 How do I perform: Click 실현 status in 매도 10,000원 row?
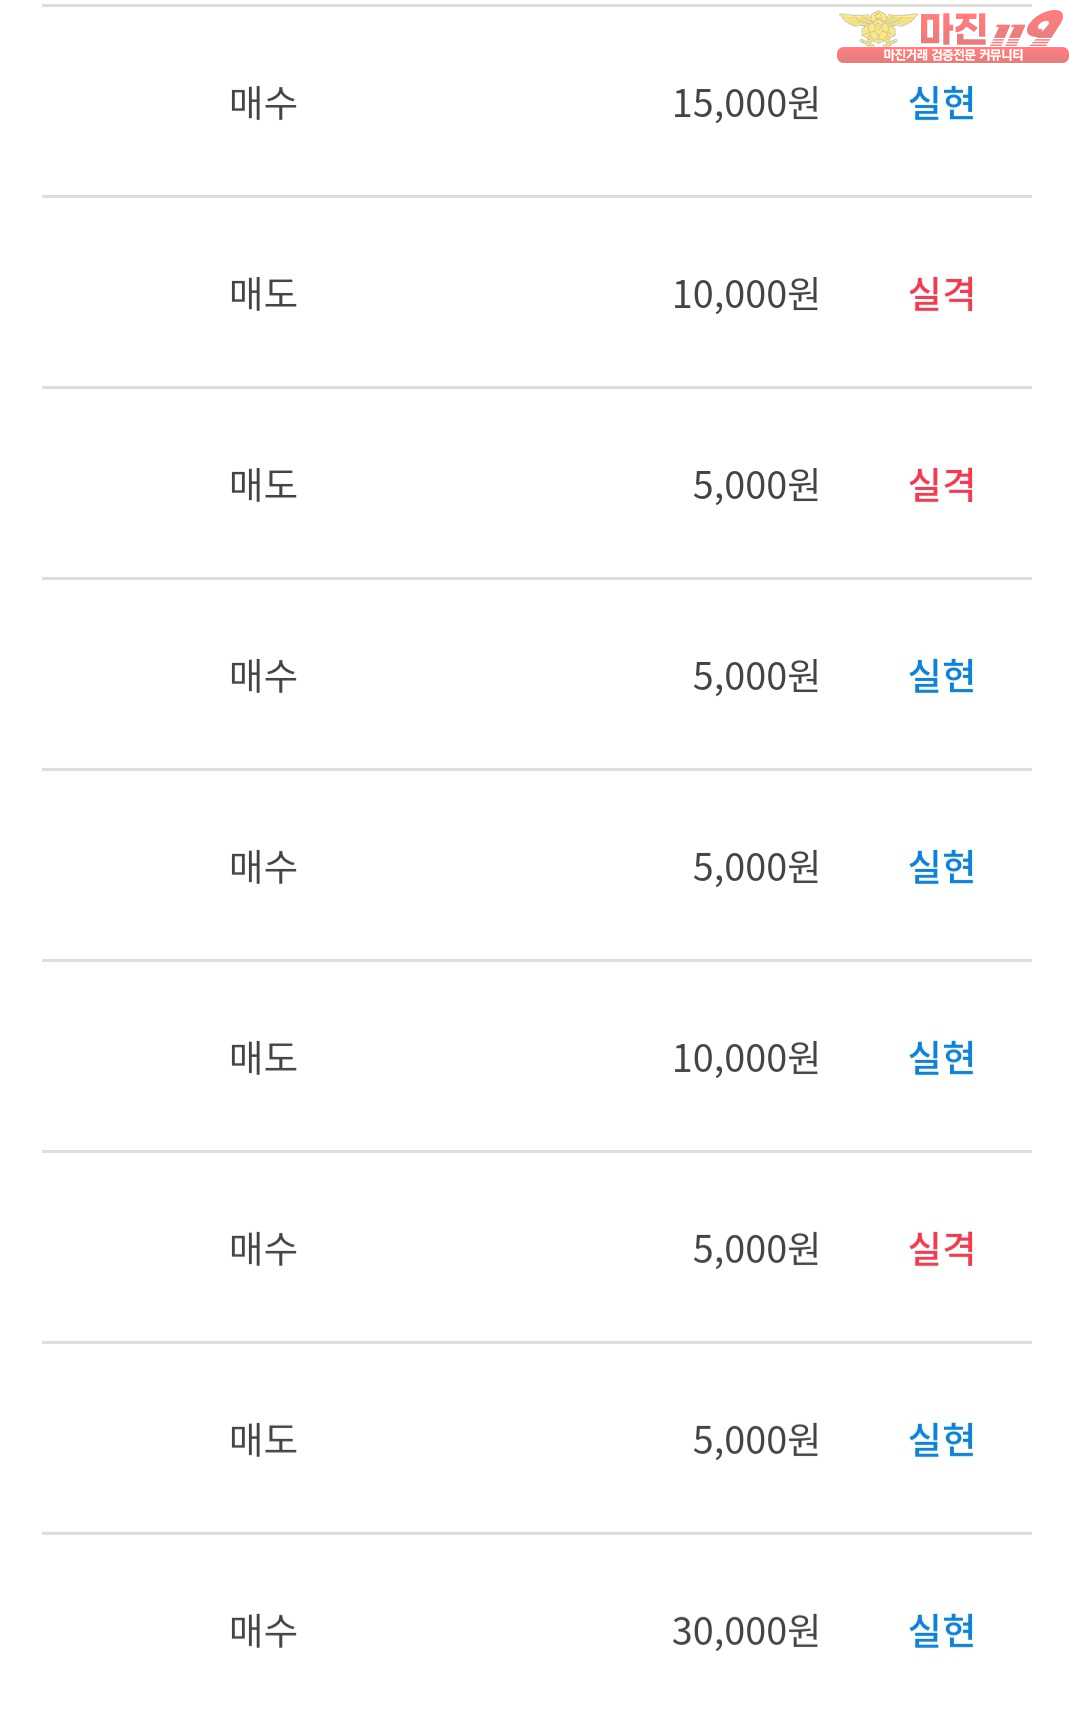(x=940, y=1058)
